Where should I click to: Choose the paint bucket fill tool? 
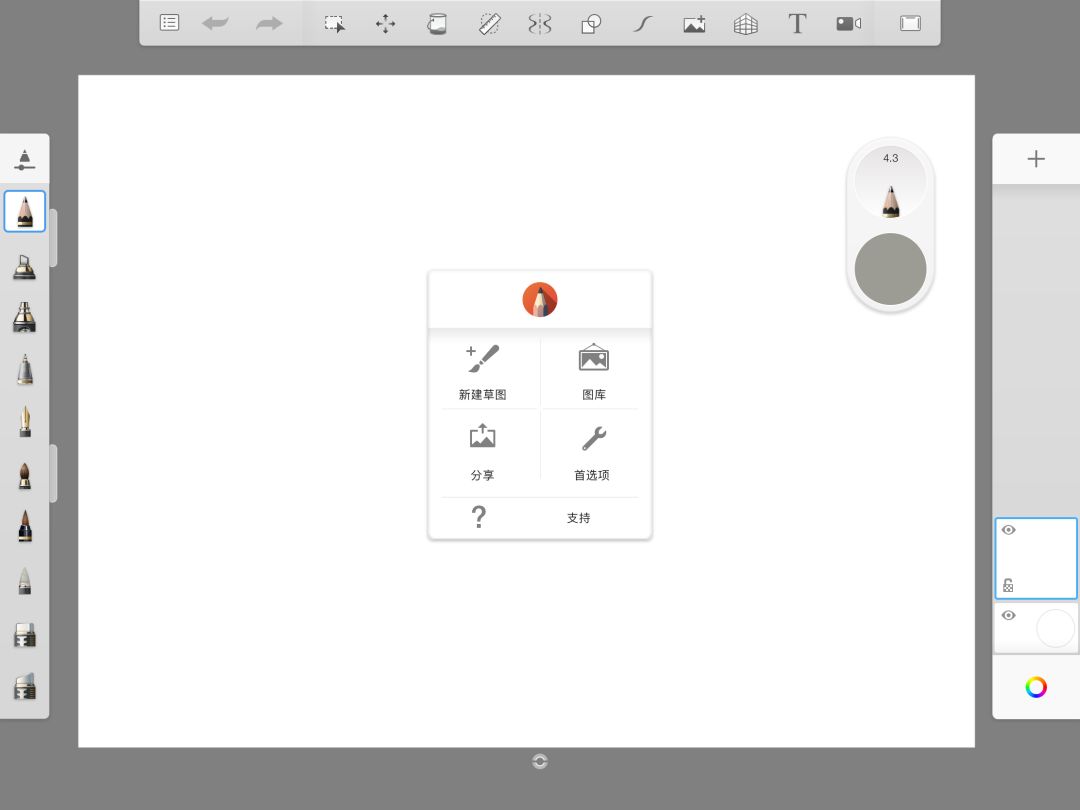pyautogui.click(x=437, y=24)
